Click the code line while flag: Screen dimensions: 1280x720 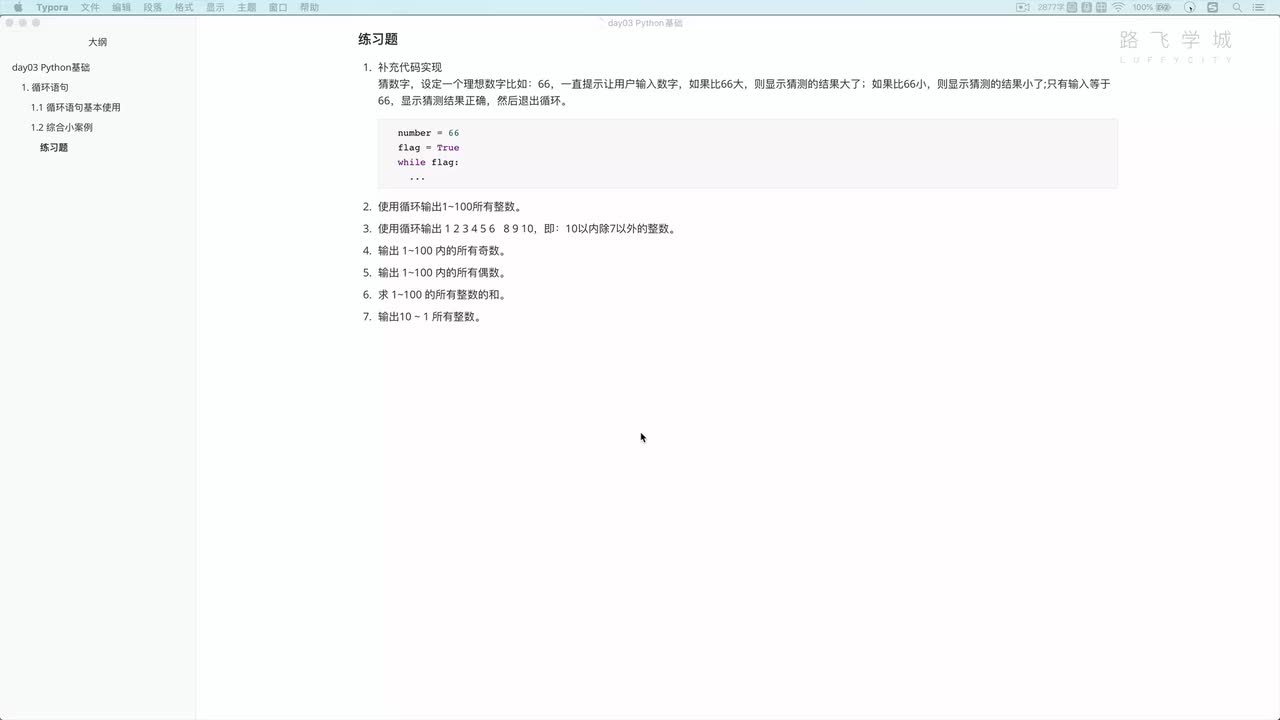tap(428, 162)
